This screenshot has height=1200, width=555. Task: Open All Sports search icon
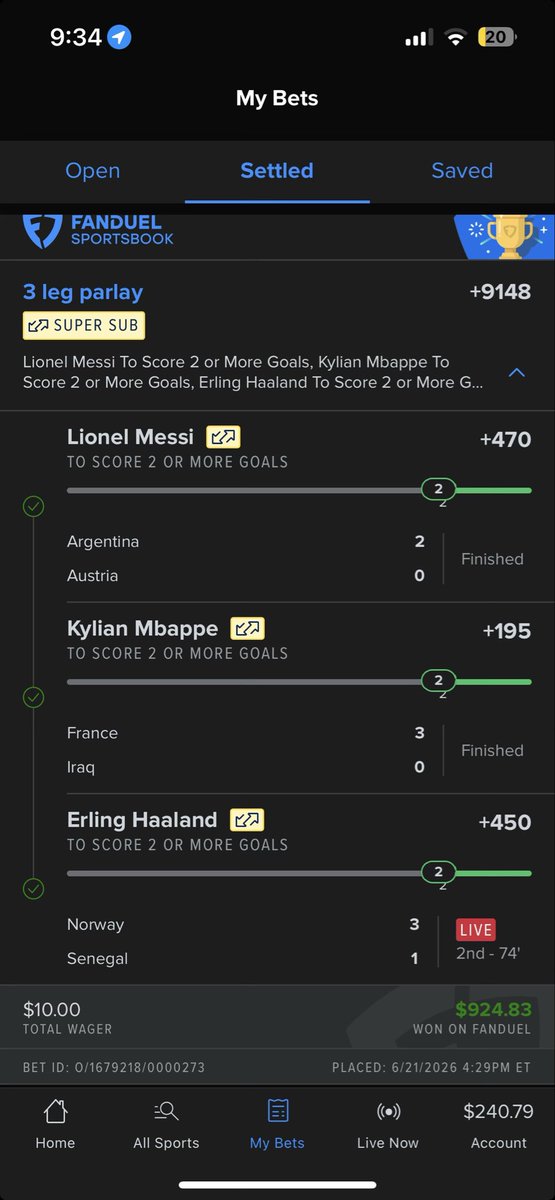coord(166,1111)
